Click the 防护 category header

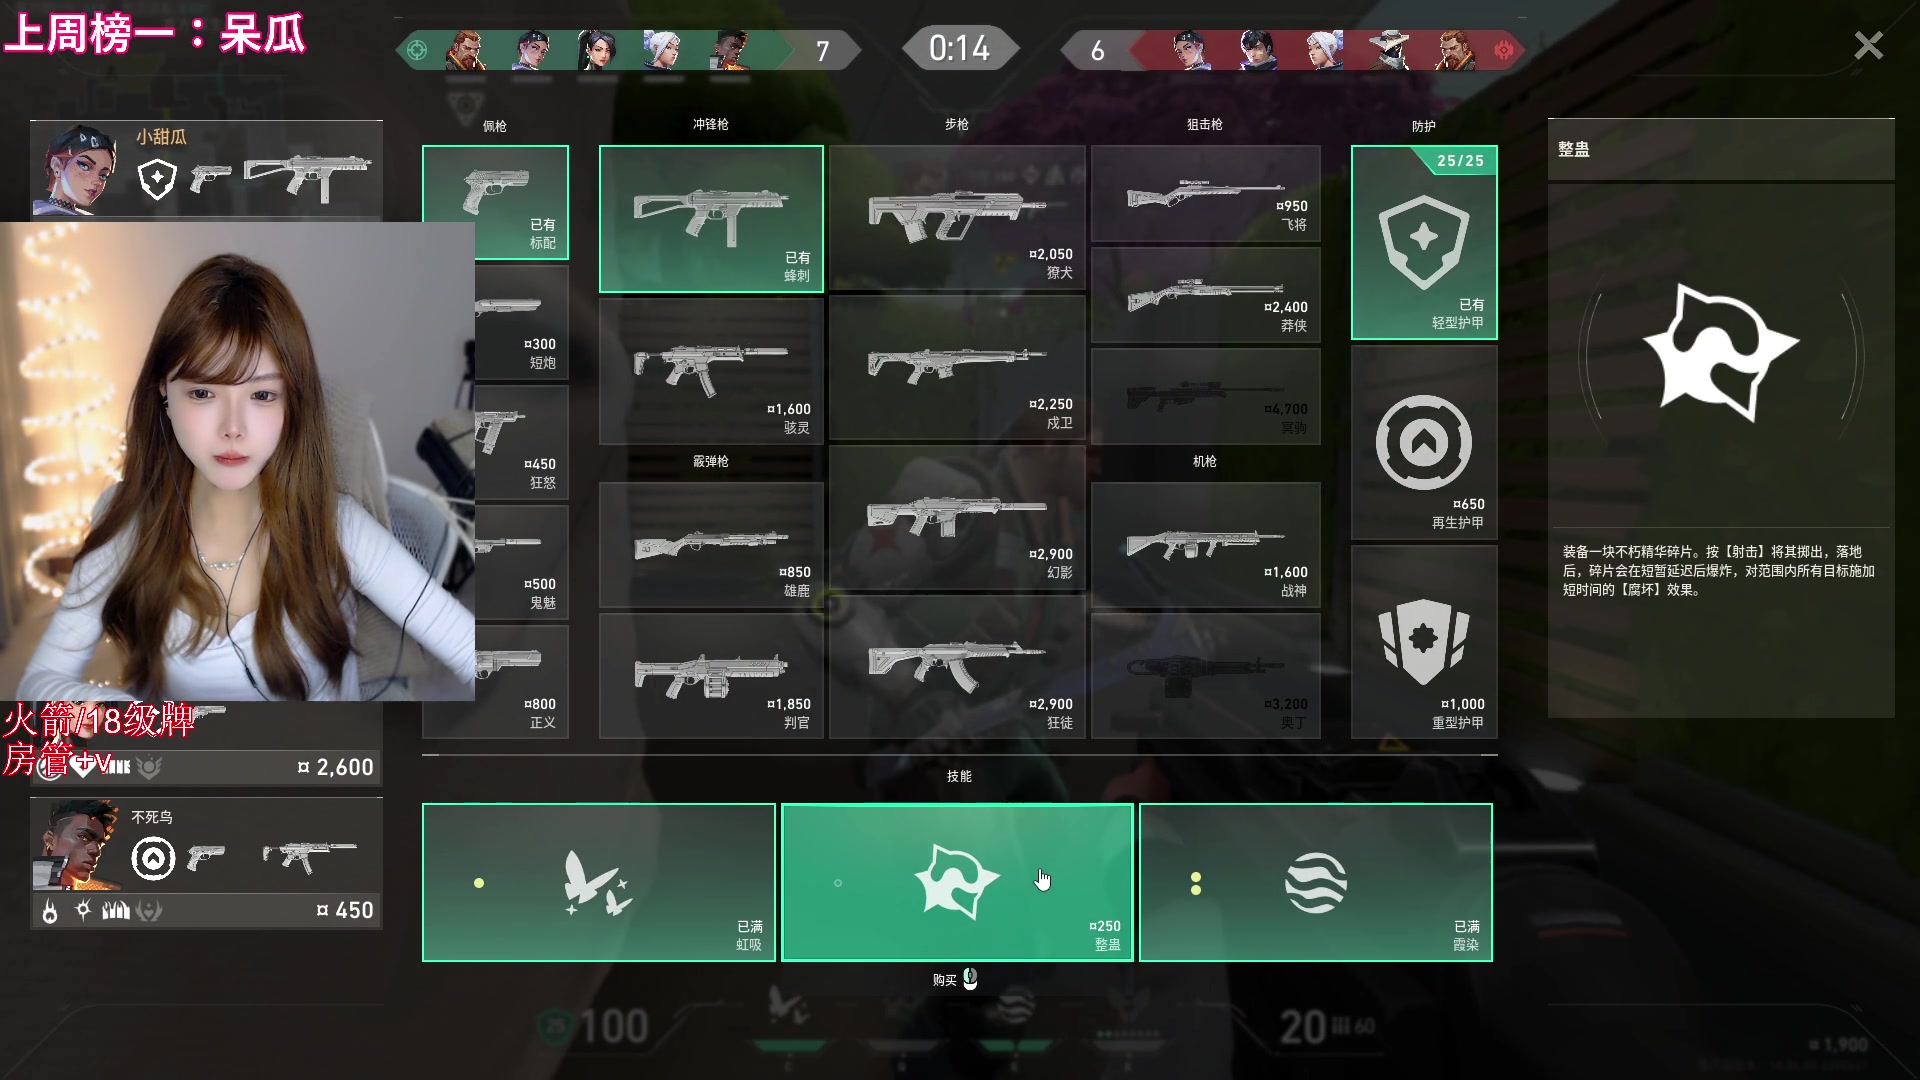[1424, 126]
